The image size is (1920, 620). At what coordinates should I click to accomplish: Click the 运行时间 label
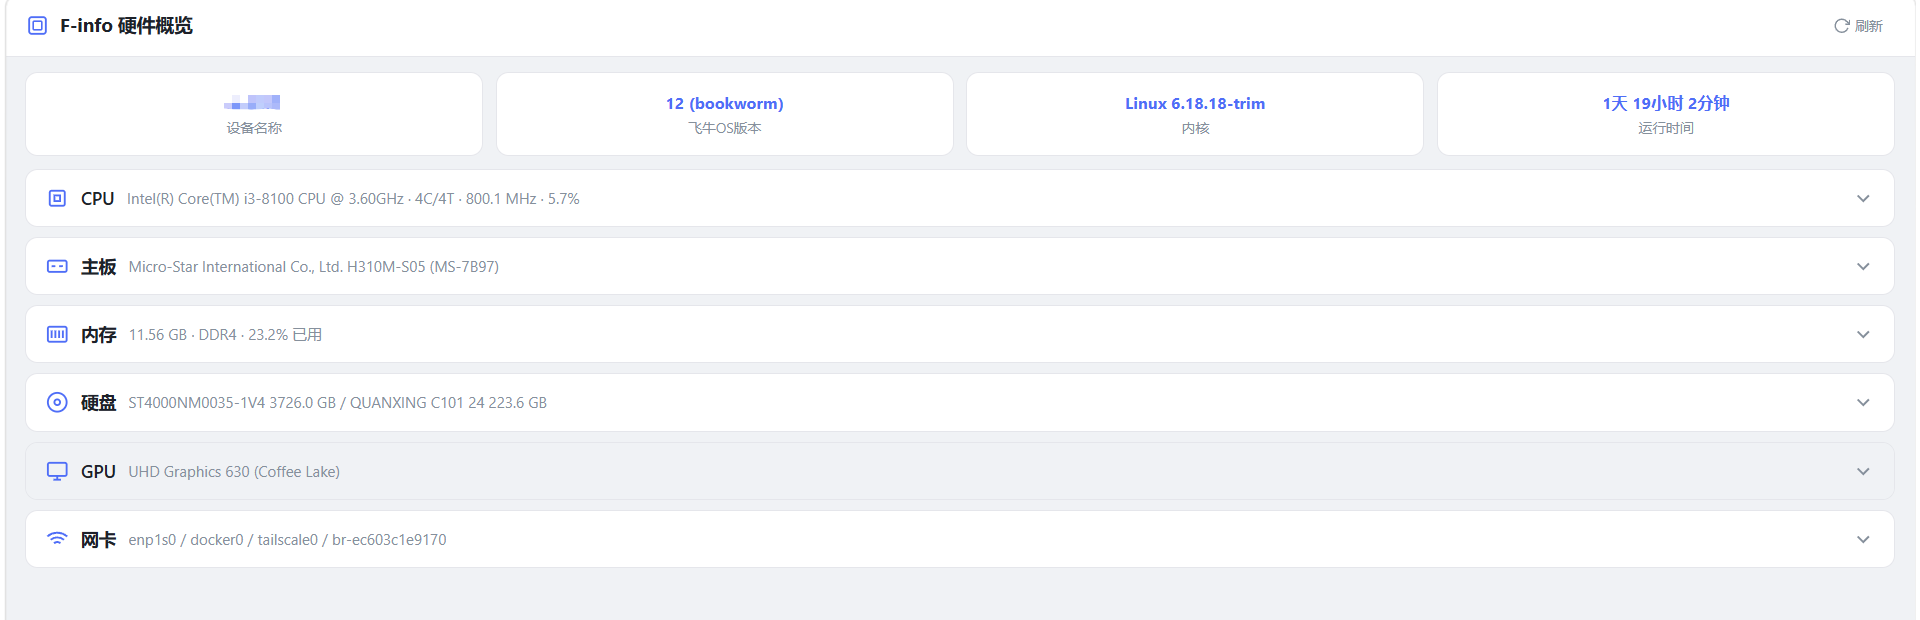(x=1666, y=128)
